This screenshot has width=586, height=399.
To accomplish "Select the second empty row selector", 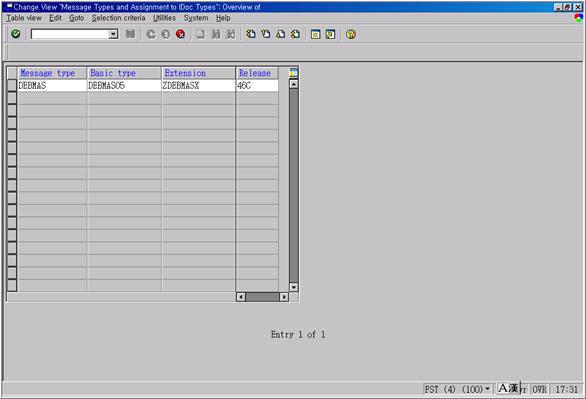I will 12,111.
